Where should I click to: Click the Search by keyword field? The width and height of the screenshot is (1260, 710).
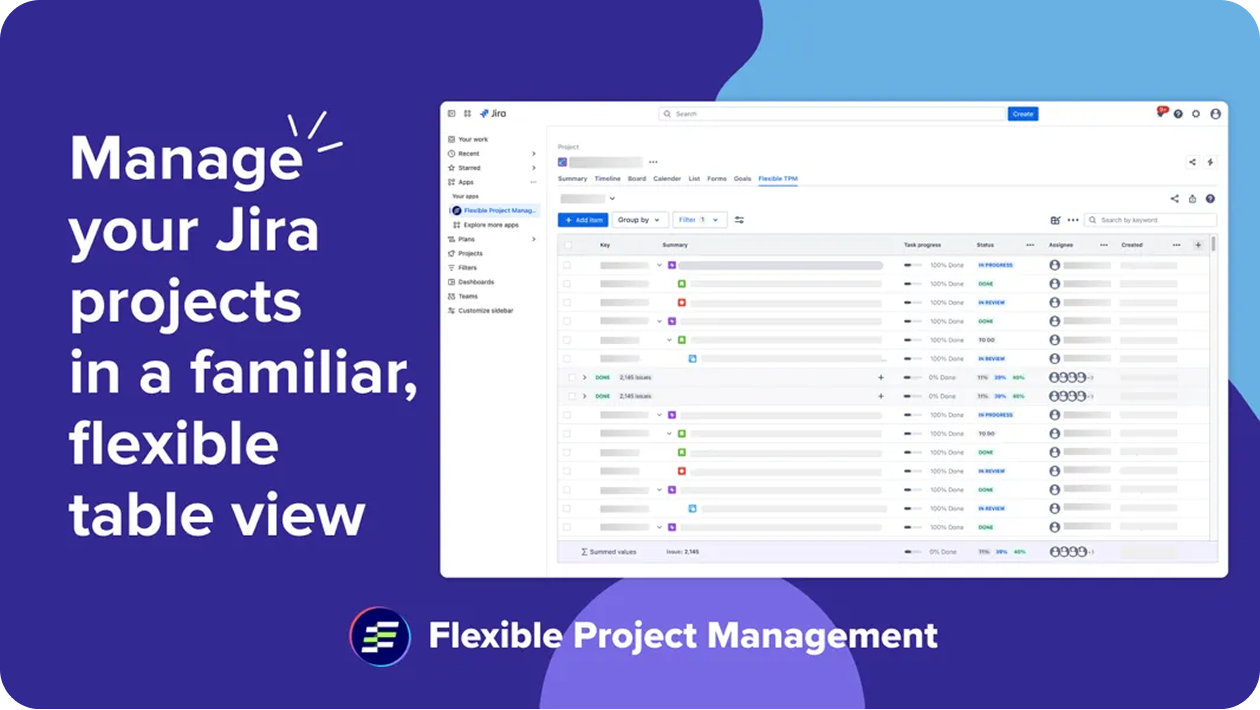pos(1155,220)
